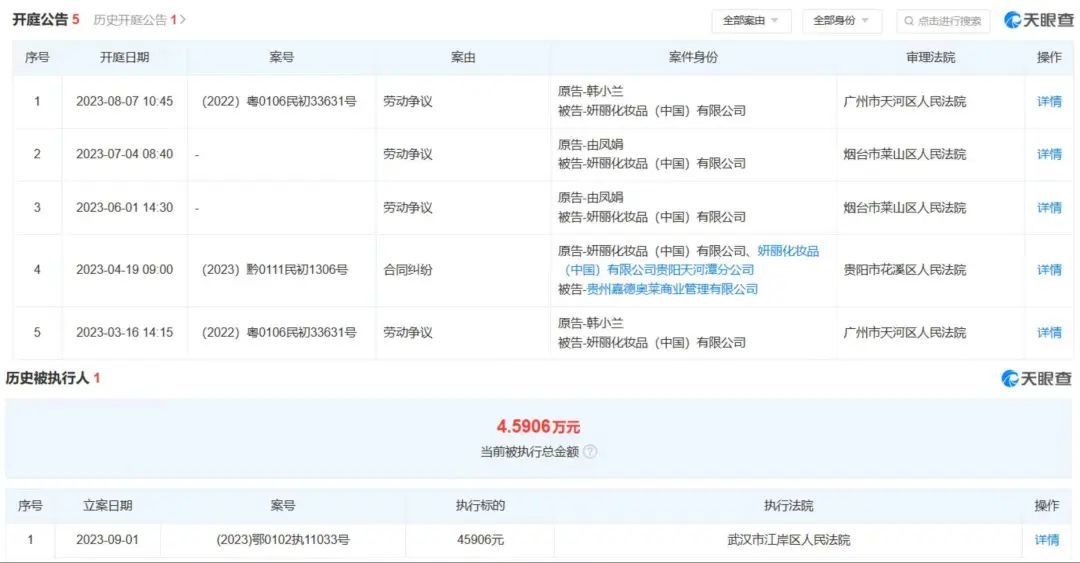Click 原告-由凤娟 in row 3
This screenshot has width=1080, height=563.
(590, 198)
